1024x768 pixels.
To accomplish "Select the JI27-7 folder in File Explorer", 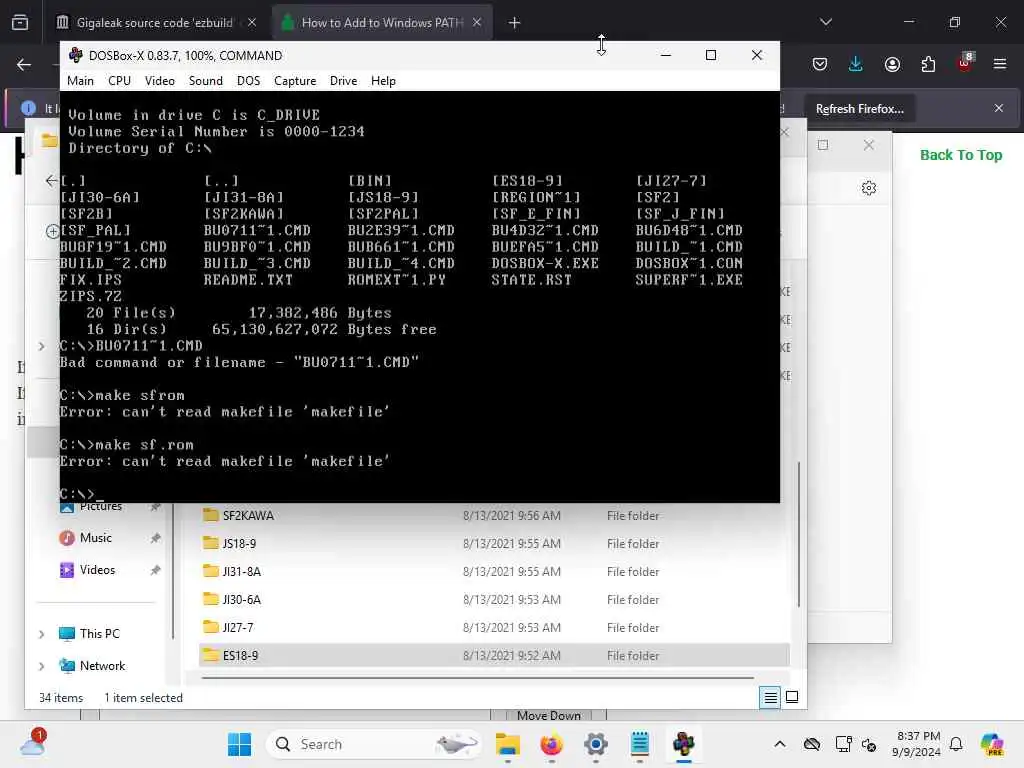I will 493,628.
